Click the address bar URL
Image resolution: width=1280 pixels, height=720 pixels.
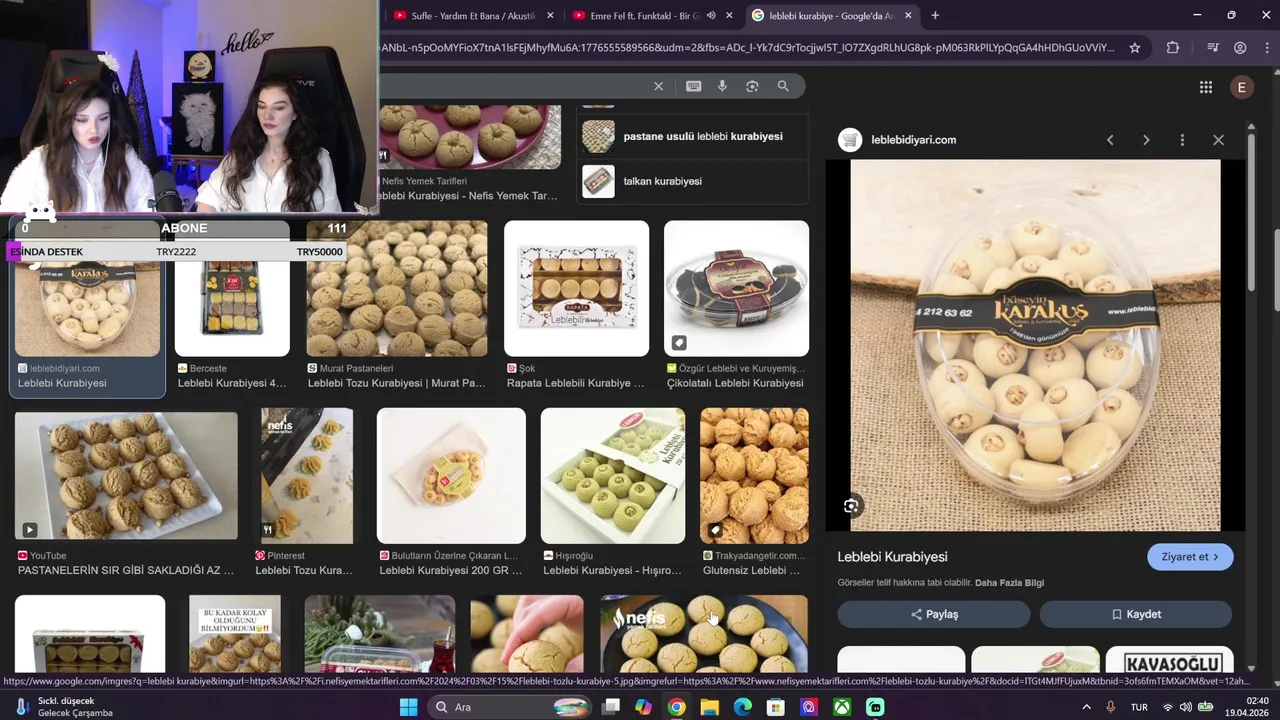click(x=745, y=47)
